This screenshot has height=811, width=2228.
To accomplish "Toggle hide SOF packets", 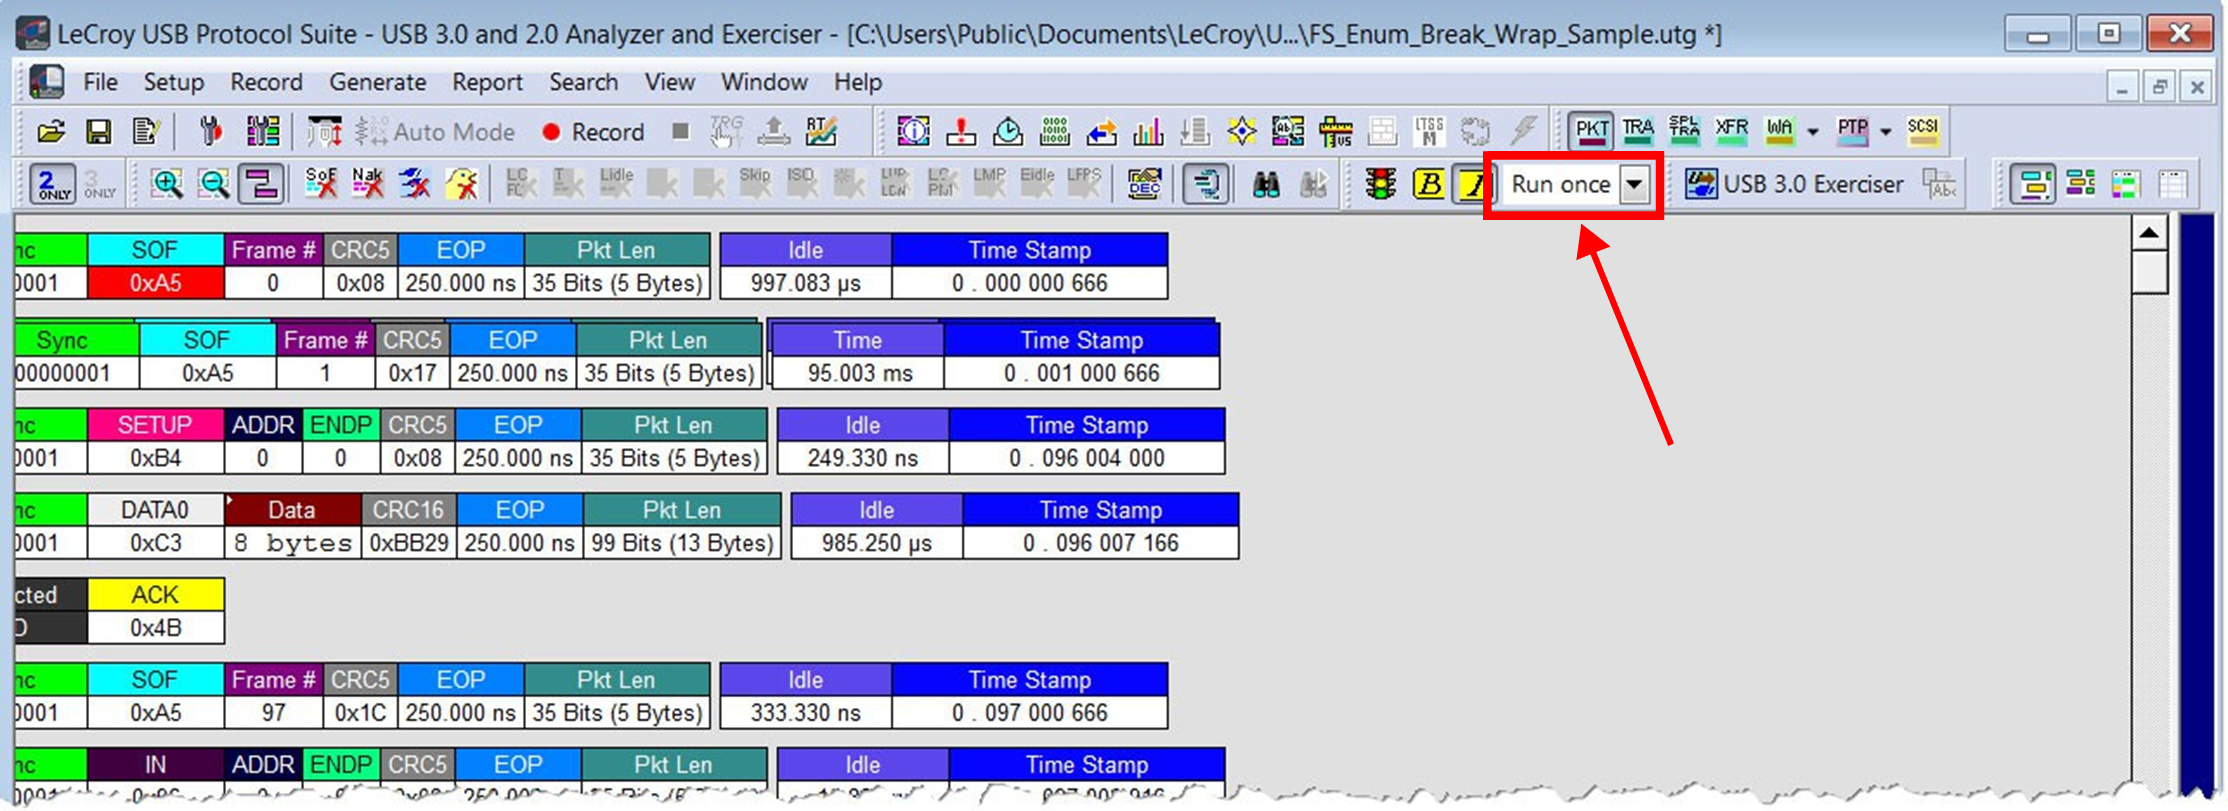I will [321, 184].
